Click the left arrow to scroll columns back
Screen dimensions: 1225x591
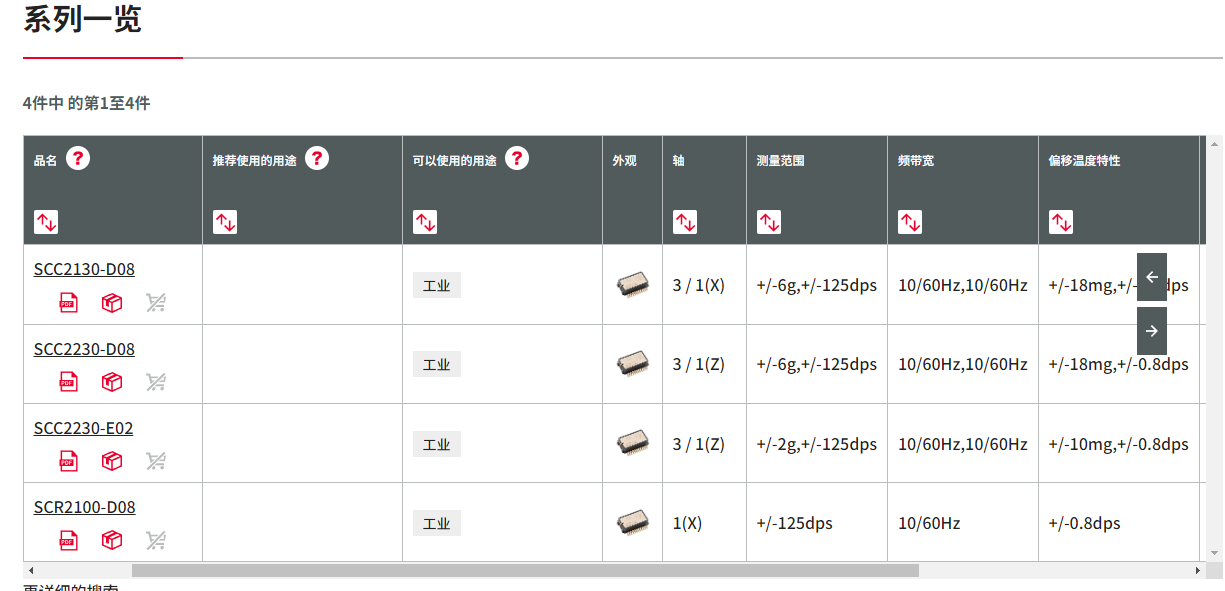pyautogui.click(x=1151, y=278)
